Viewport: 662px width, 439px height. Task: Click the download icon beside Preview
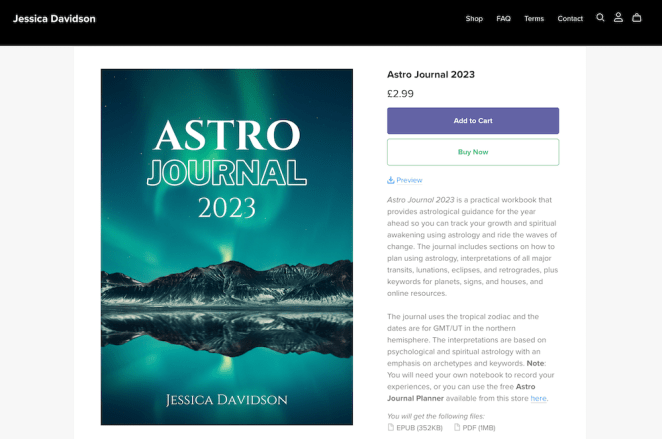(391, 180)
